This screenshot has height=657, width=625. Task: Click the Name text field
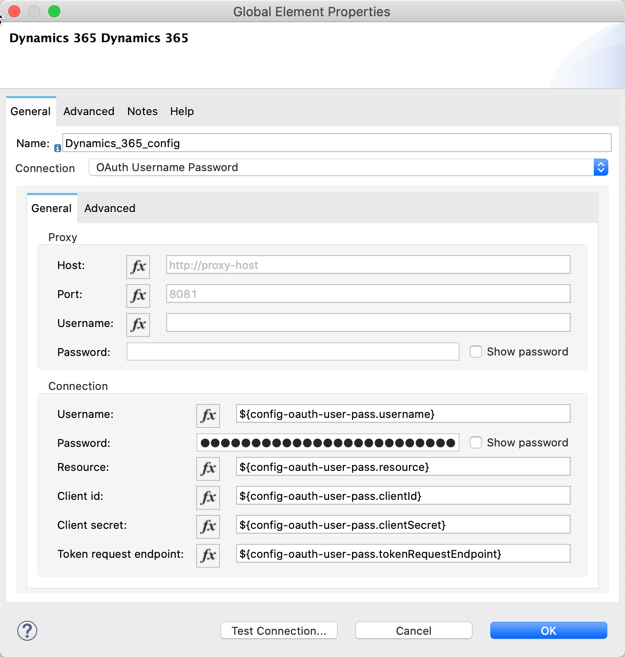click(336, 144)
